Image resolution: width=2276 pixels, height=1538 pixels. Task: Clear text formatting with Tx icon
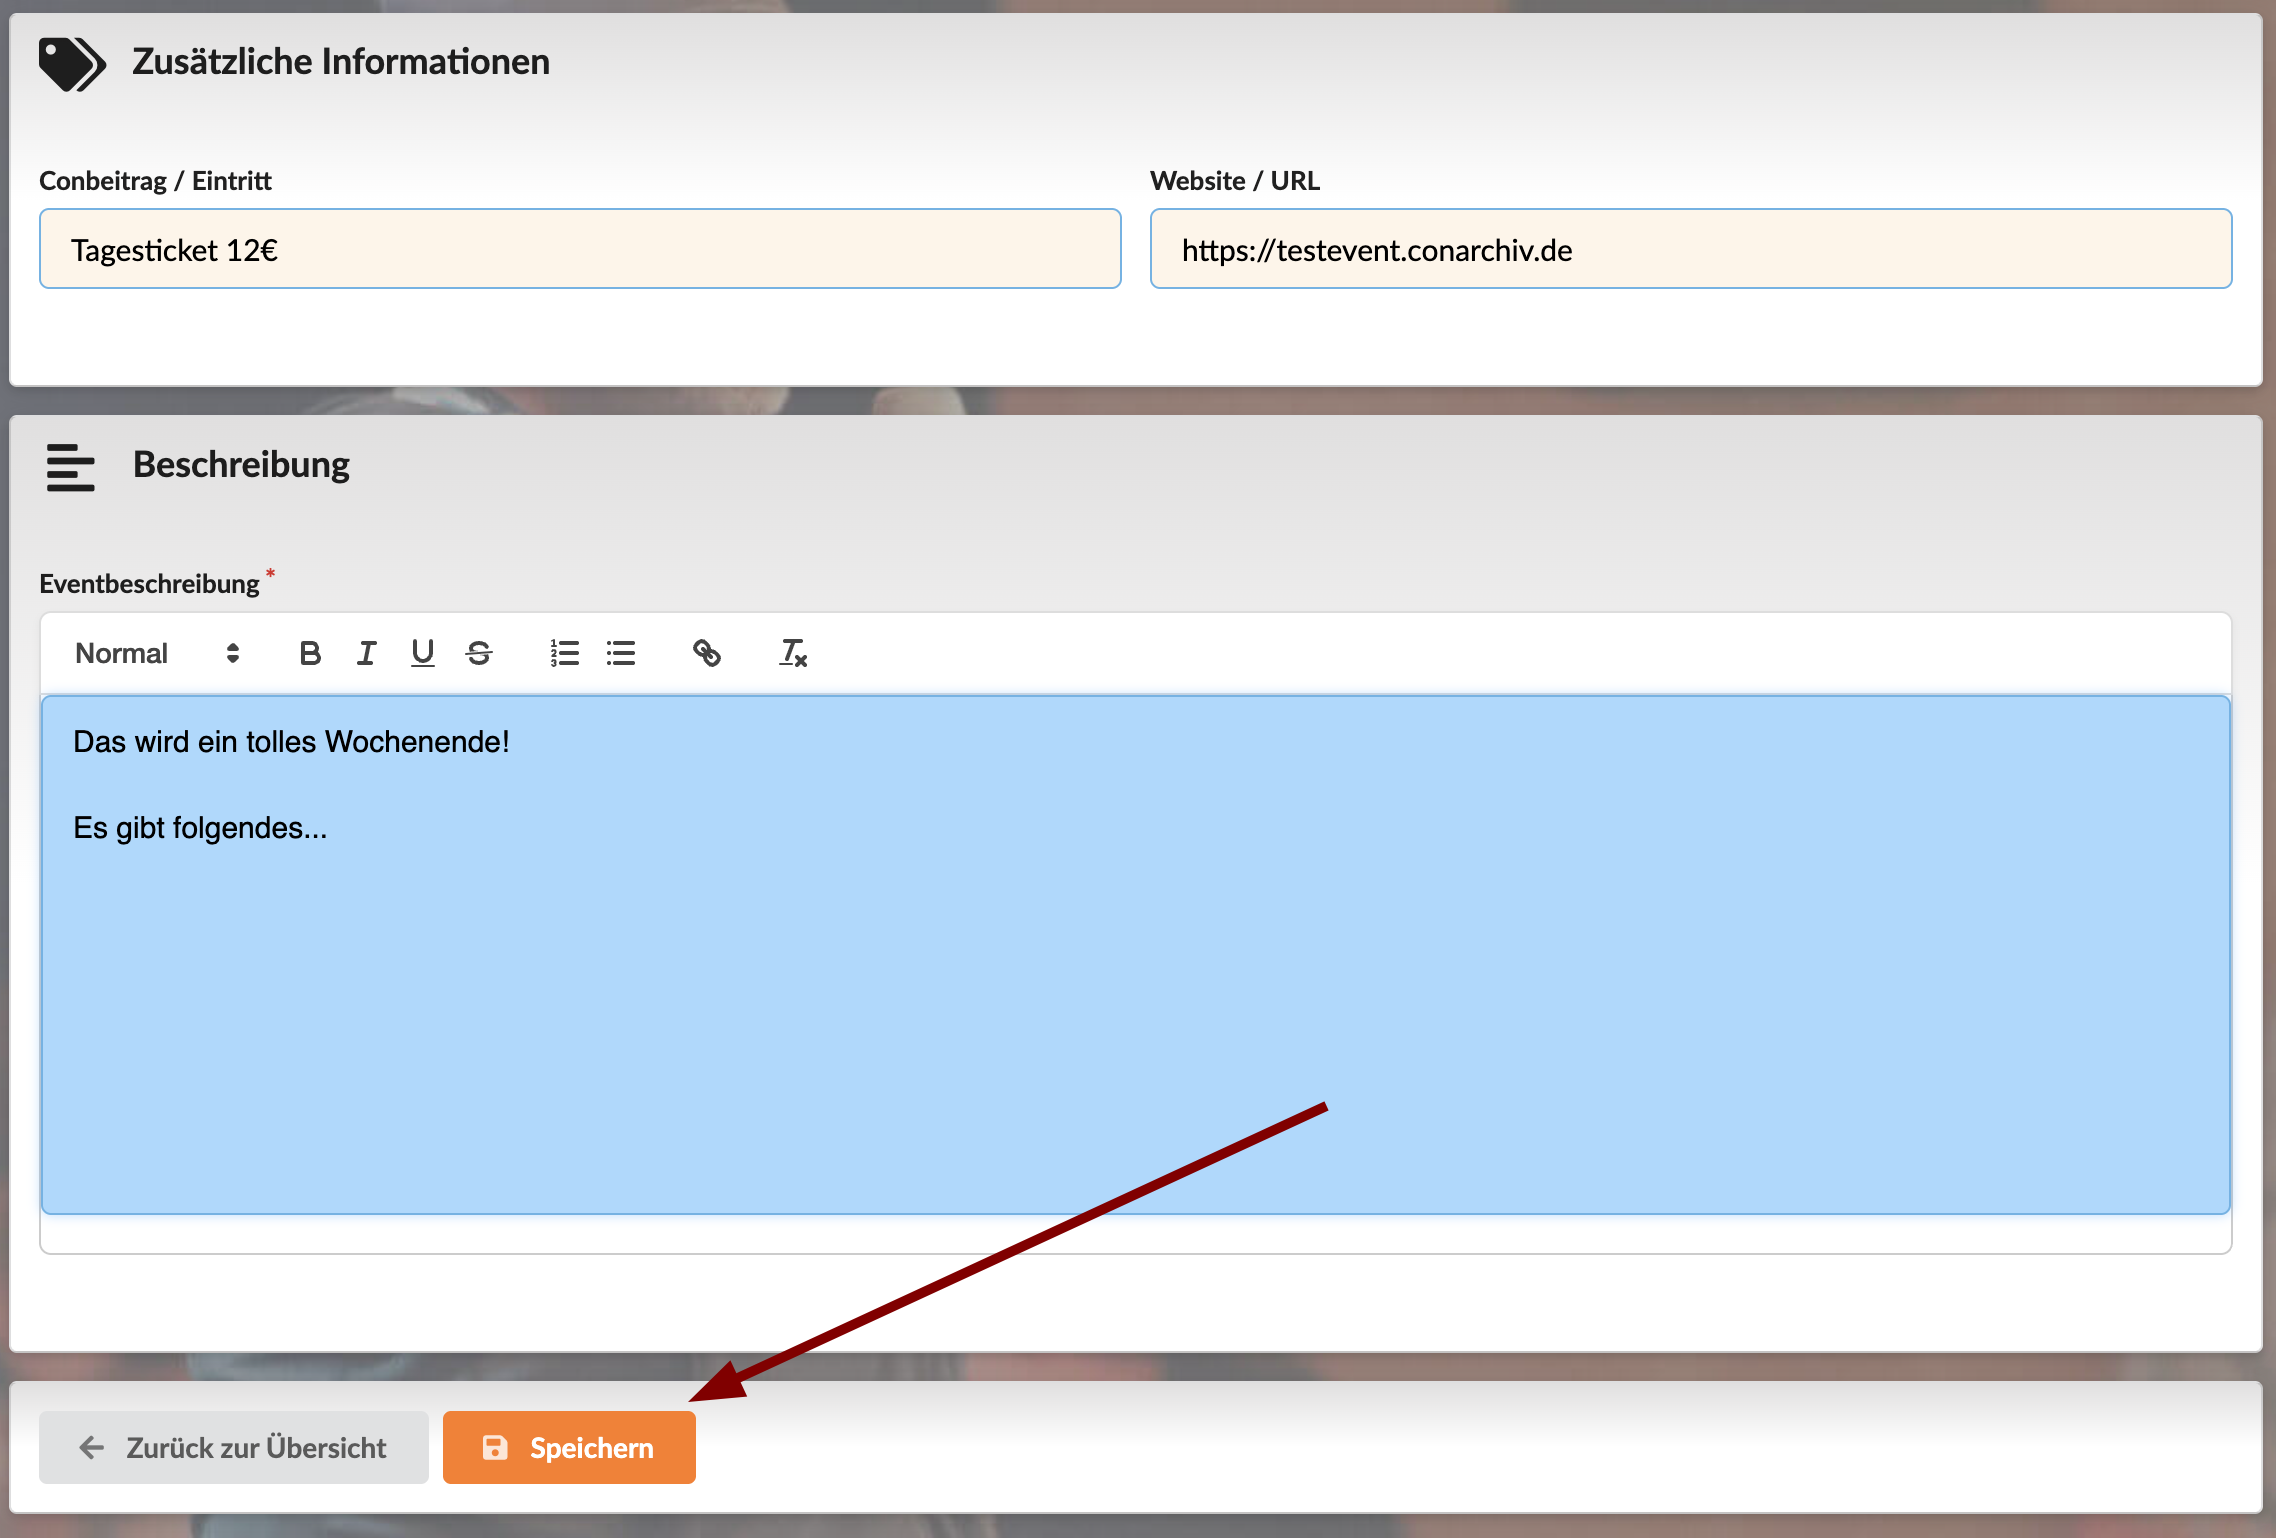793,654
